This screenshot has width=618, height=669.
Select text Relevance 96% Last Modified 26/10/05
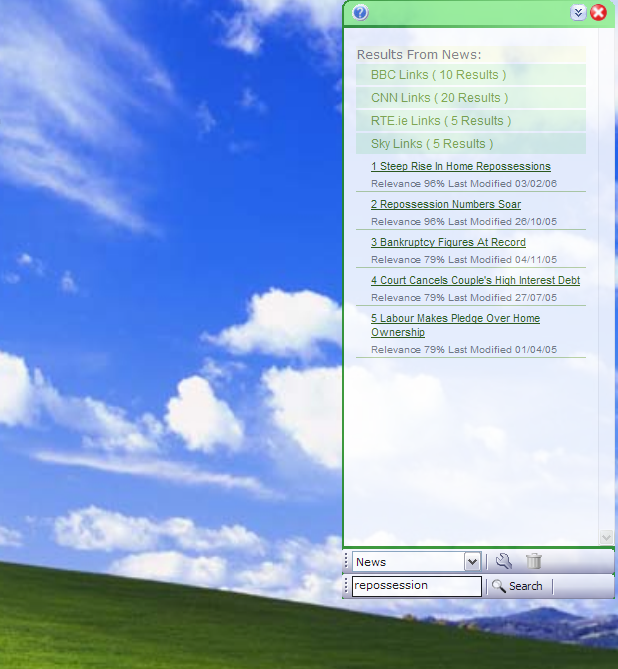[464, 222]
